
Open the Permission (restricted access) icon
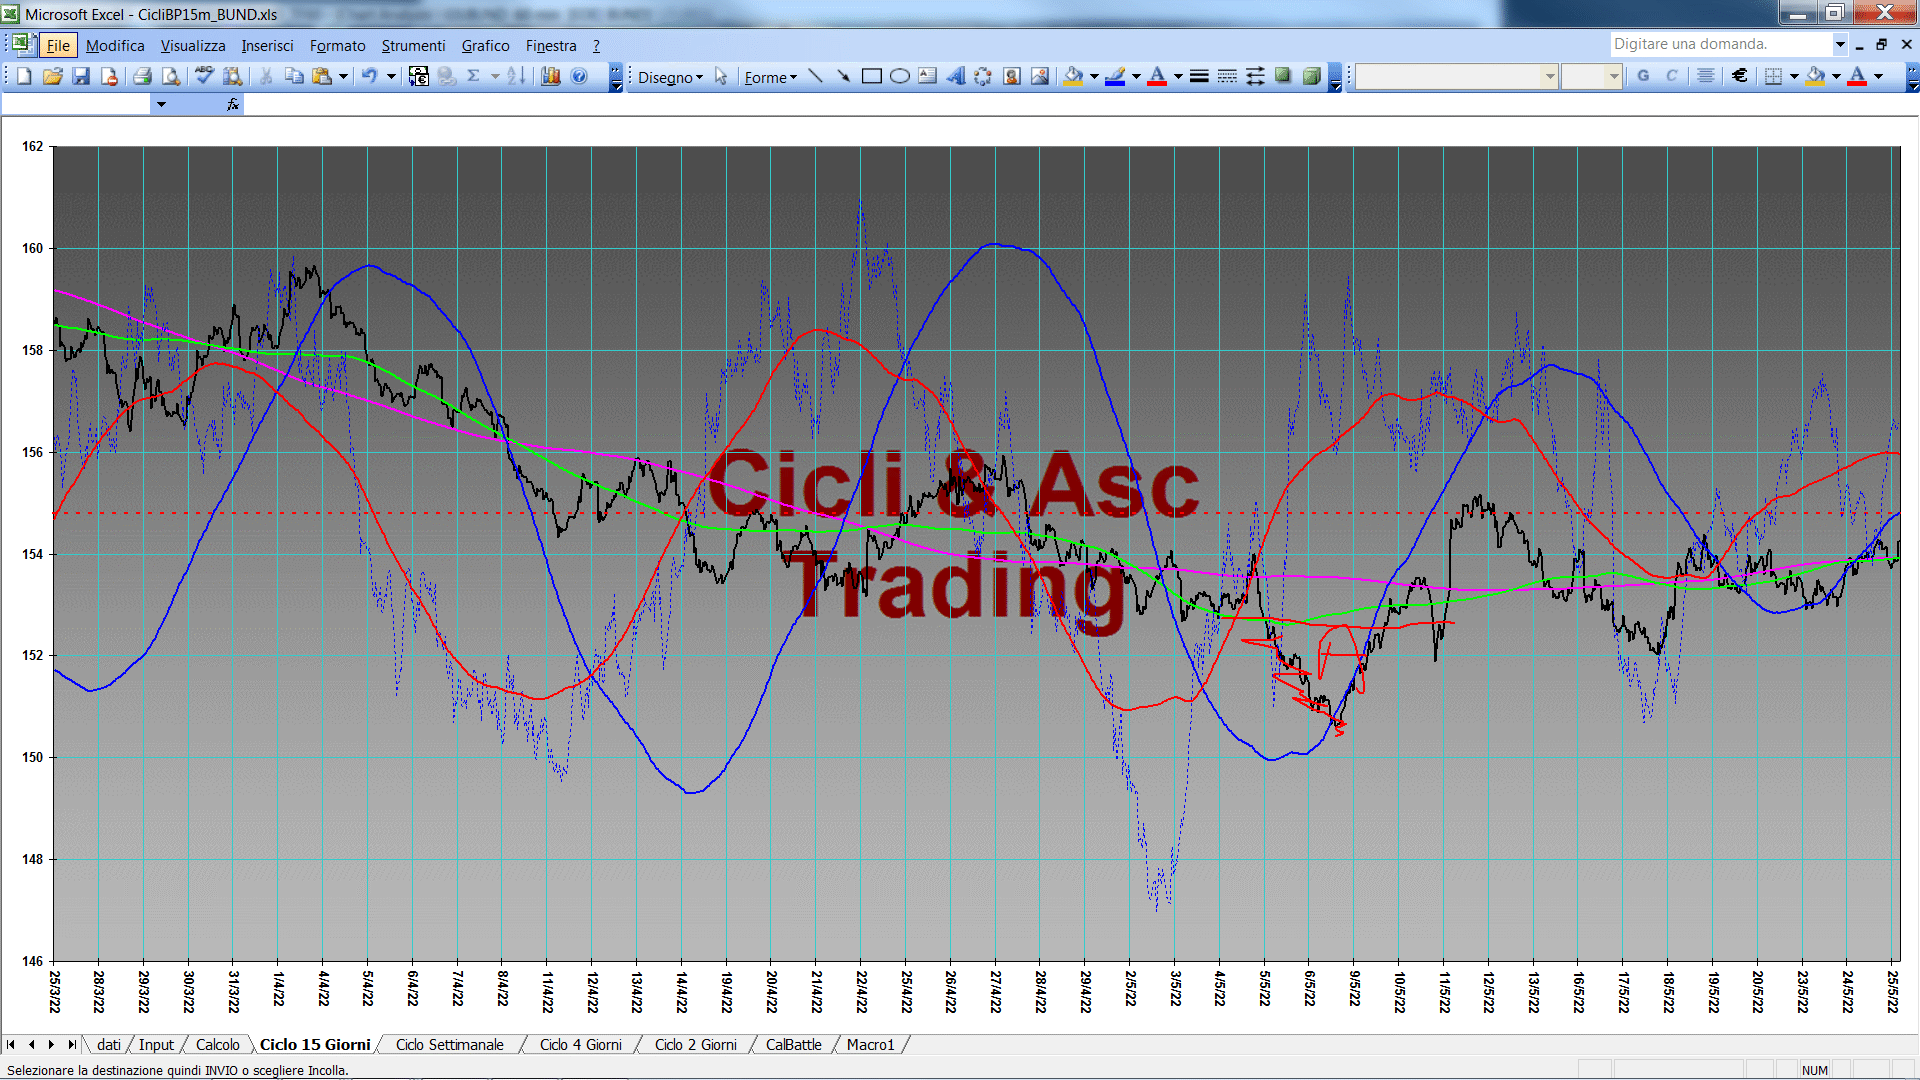point(109,76)
